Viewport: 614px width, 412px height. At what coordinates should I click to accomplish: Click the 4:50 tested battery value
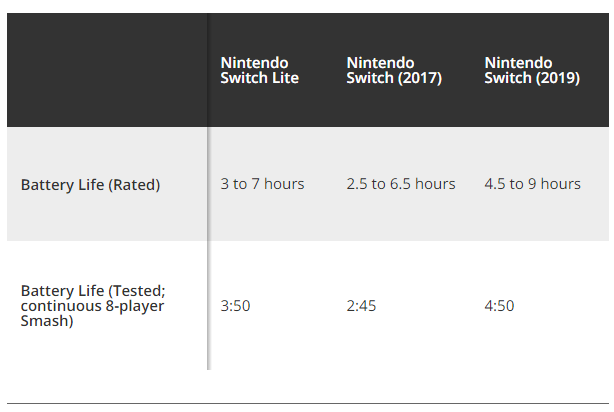tap(499, 305)
